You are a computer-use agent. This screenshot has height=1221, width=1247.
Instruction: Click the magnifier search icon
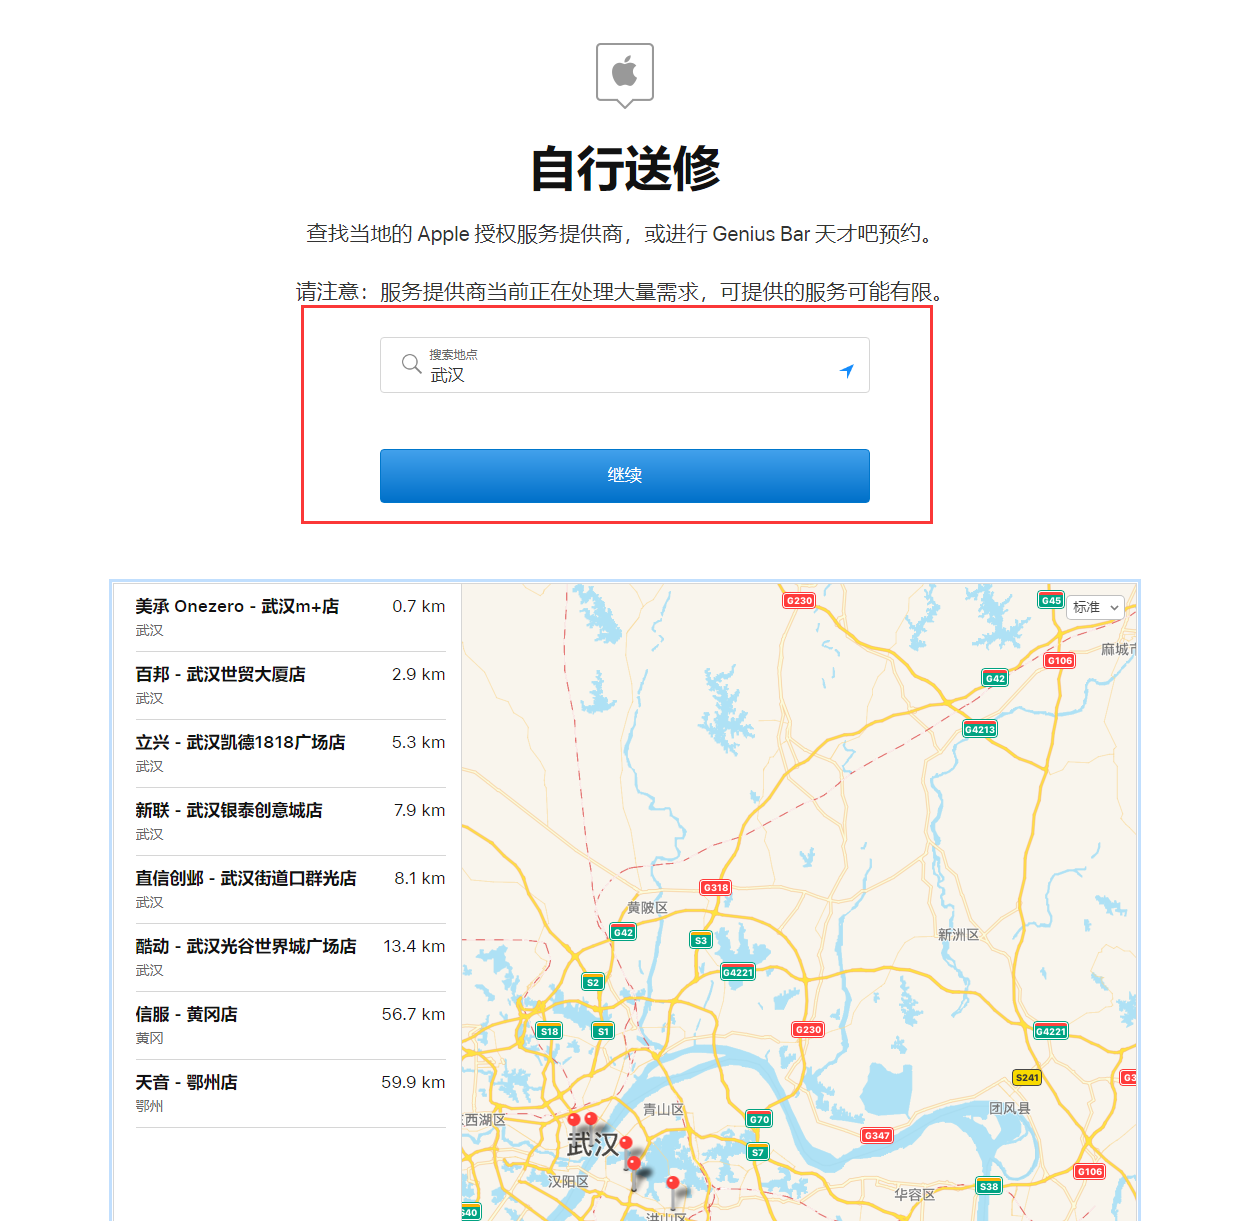coord(412,364)
